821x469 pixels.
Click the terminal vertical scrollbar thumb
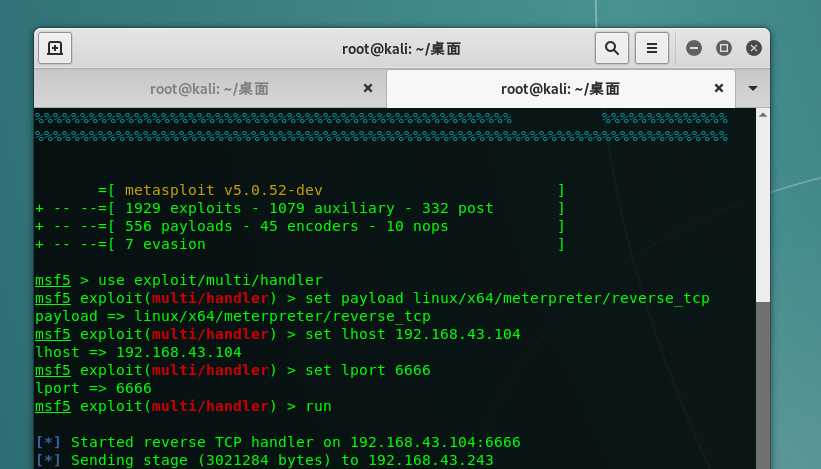(x=763, y=385)
